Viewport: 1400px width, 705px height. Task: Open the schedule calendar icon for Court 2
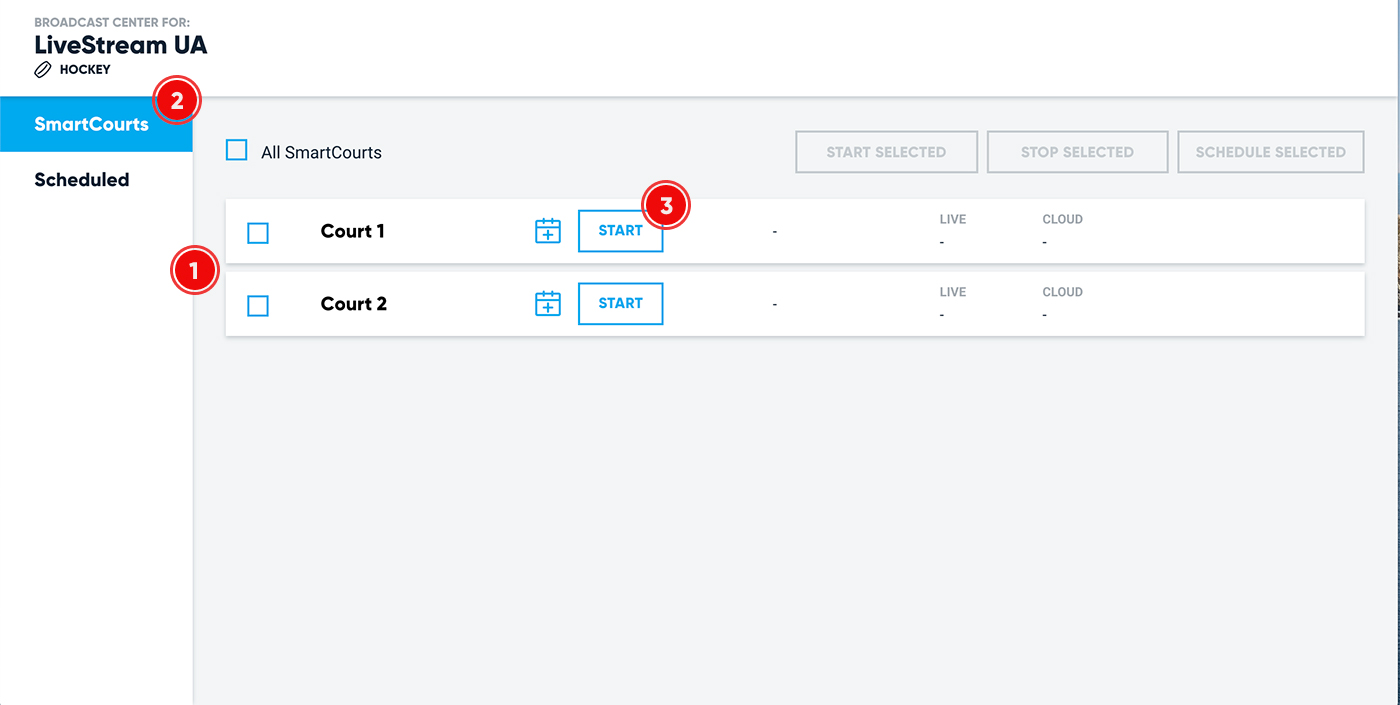[x=548, y=304]
